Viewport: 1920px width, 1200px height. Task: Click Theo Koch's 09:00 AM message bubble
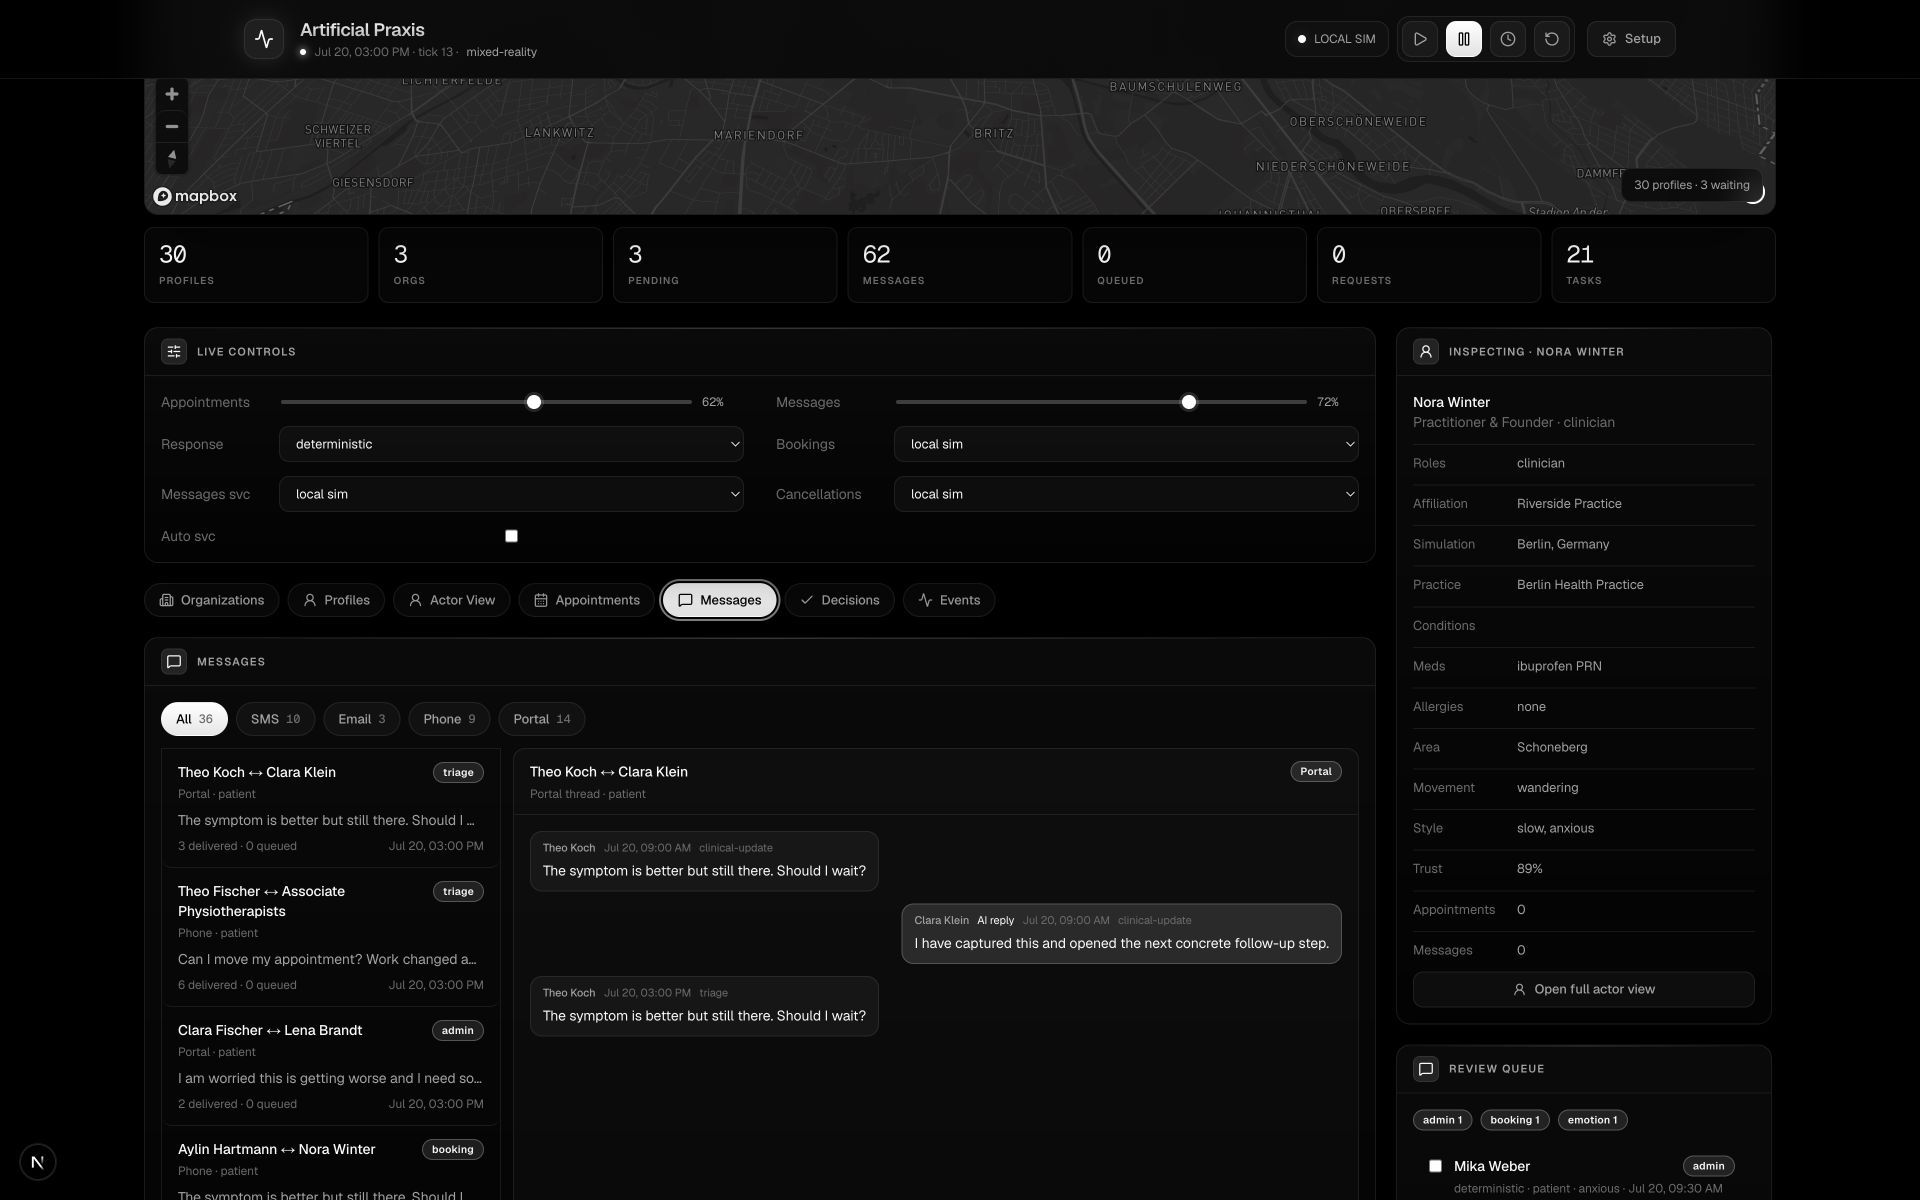(x=704, y=861)
